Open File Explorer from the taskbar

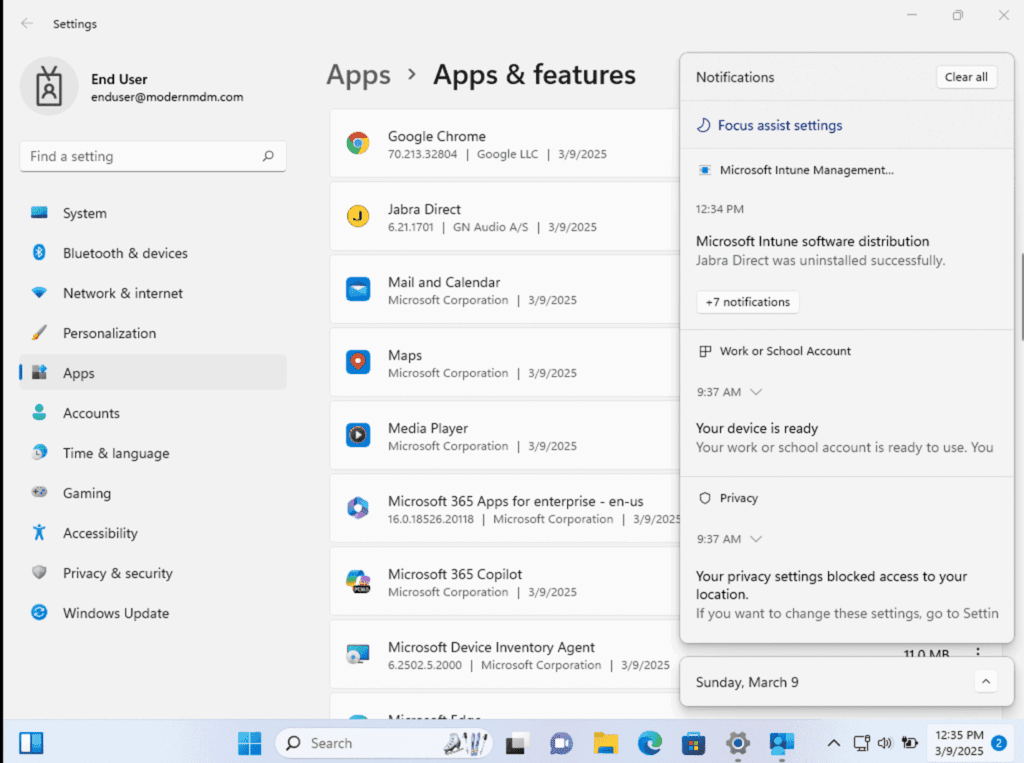[605, 743]
